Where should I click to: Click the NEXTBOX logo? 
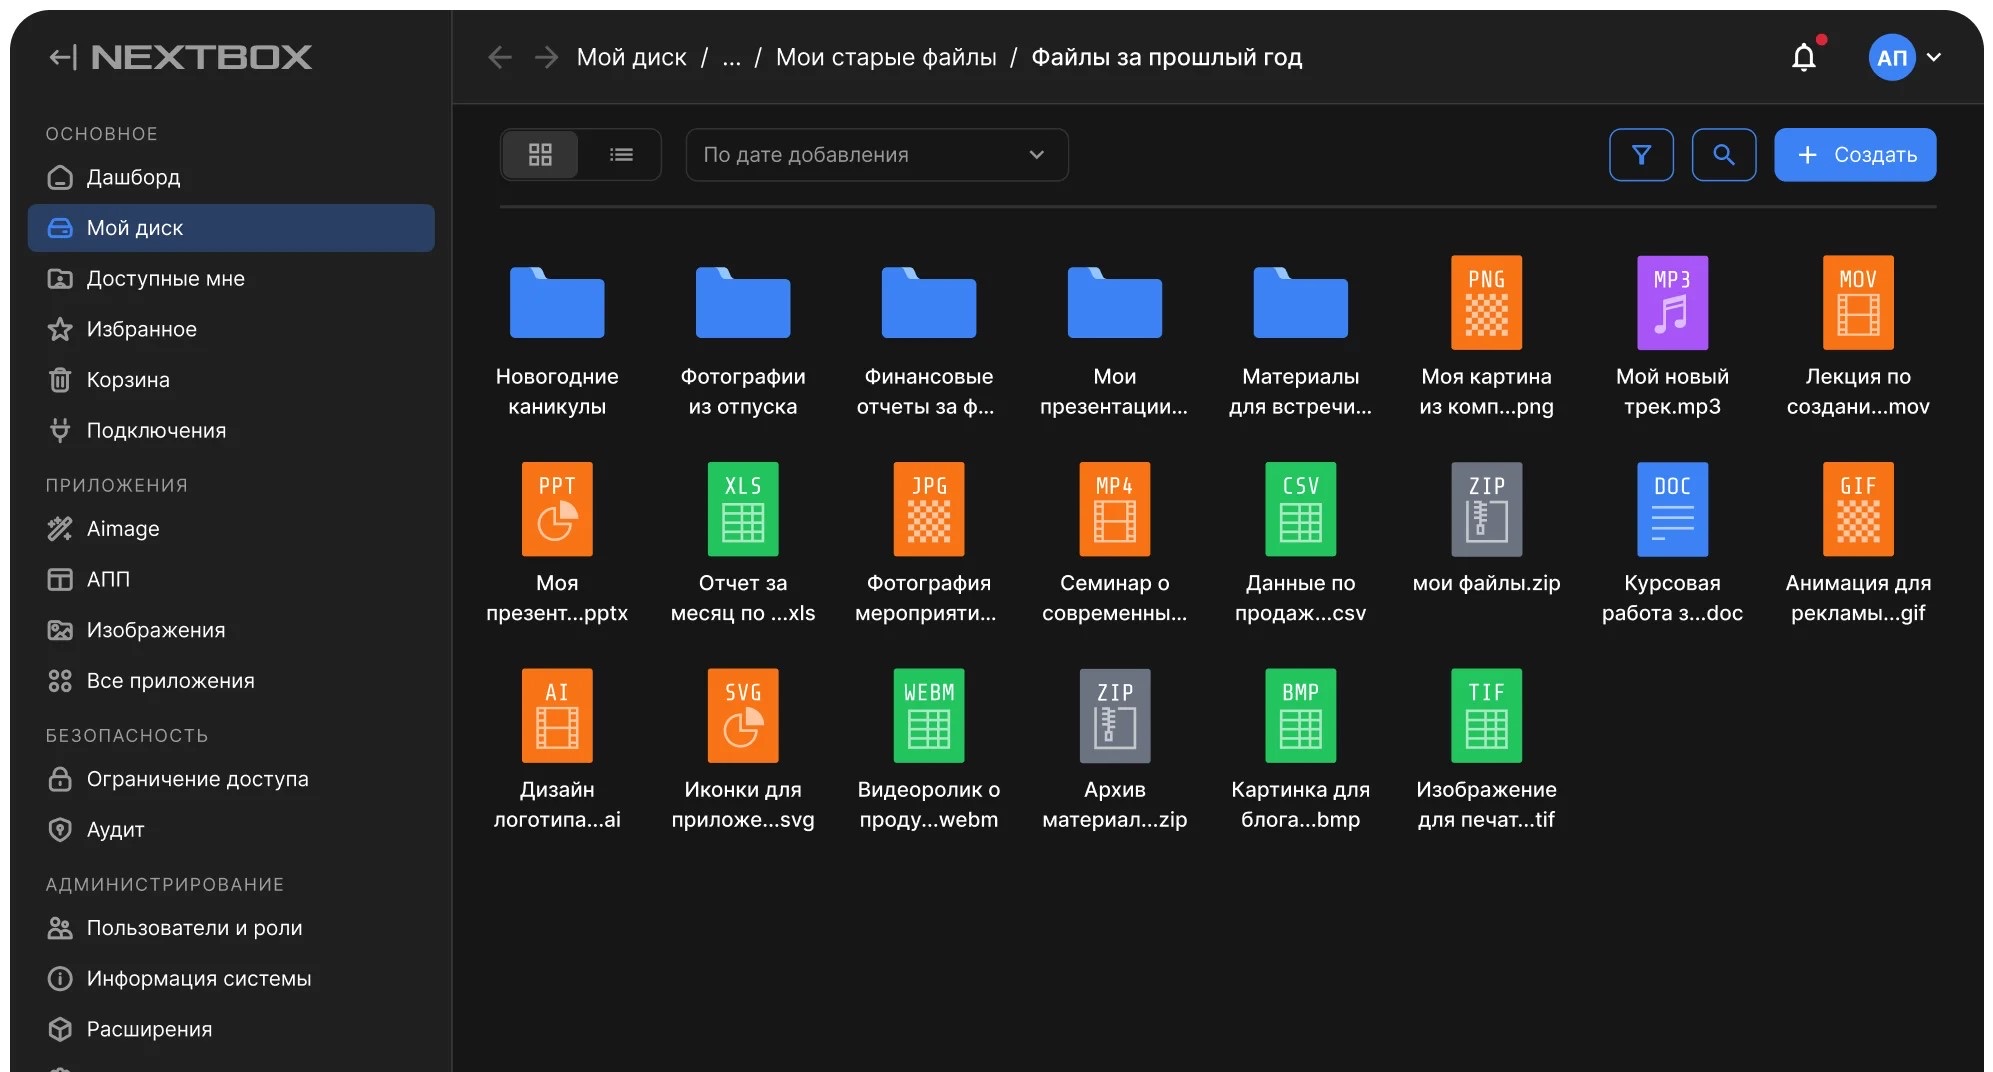[x=201, y=57]
